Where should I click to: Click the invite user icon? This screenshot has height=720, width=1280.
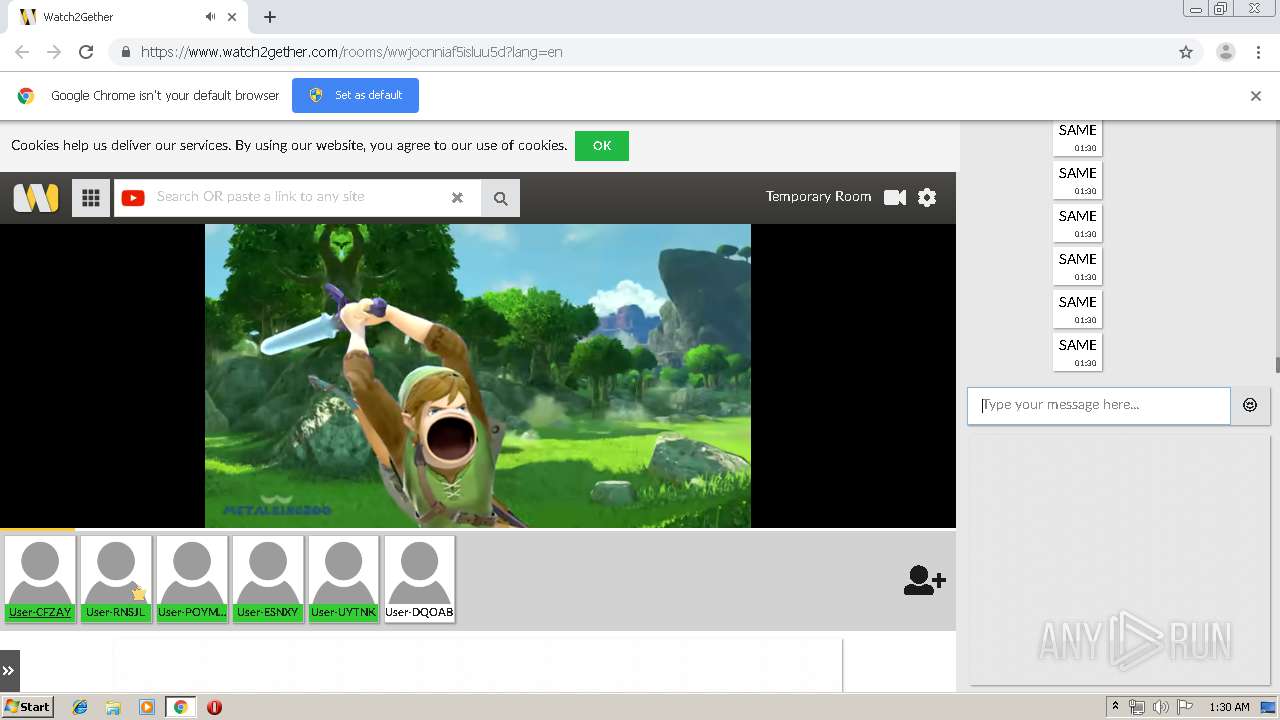(x=924, y=581)
